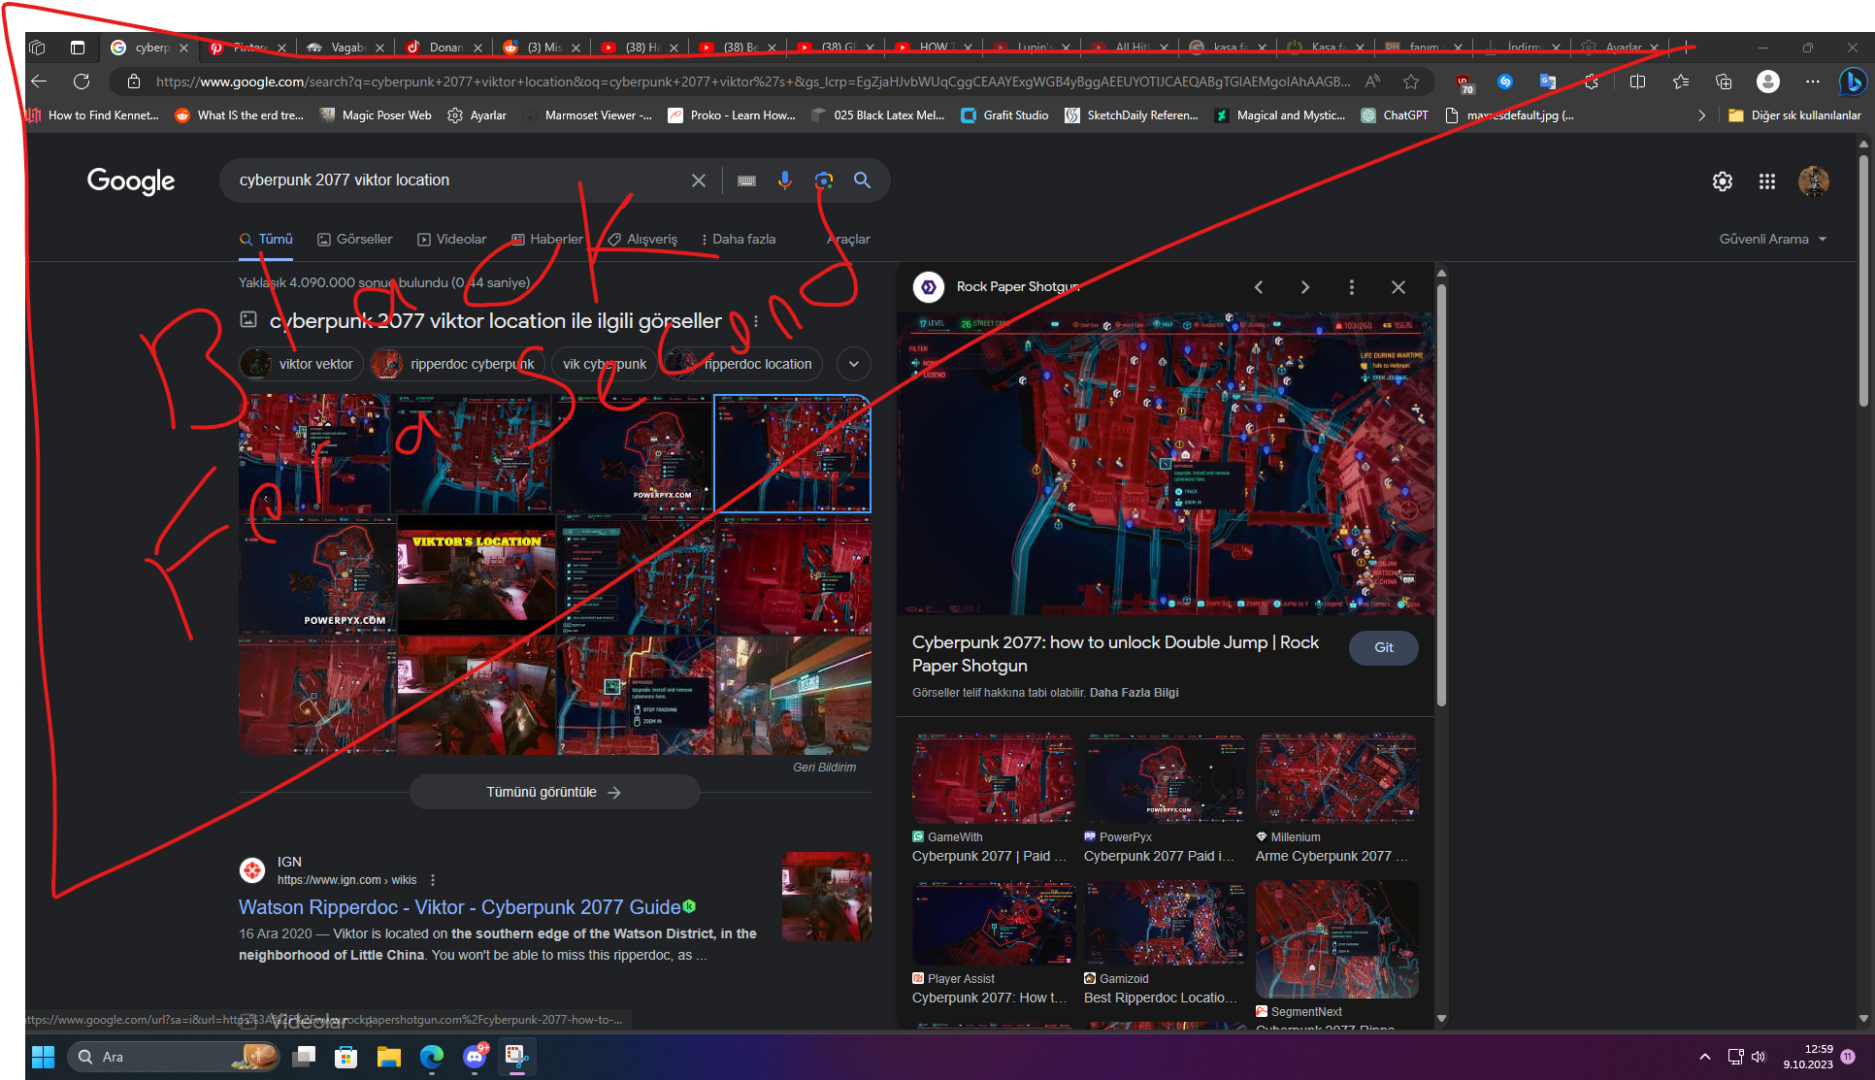
Task: Open options for the IGN result
Action: [x=432, y=880]
